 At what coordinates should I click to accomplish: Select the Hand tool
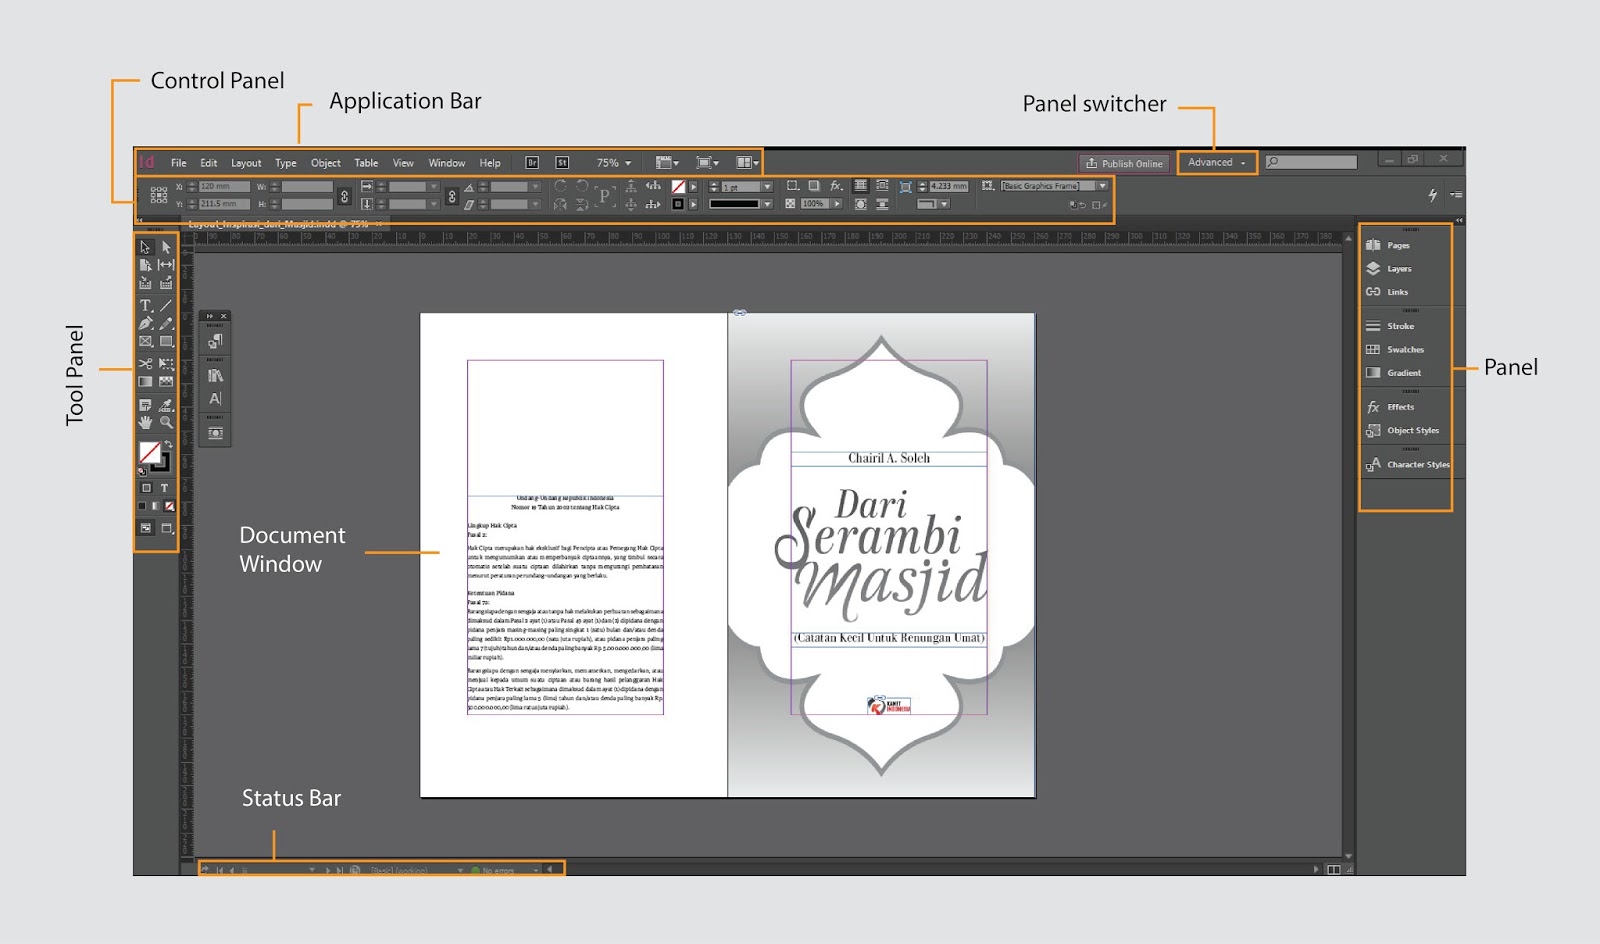pos(145,423)
